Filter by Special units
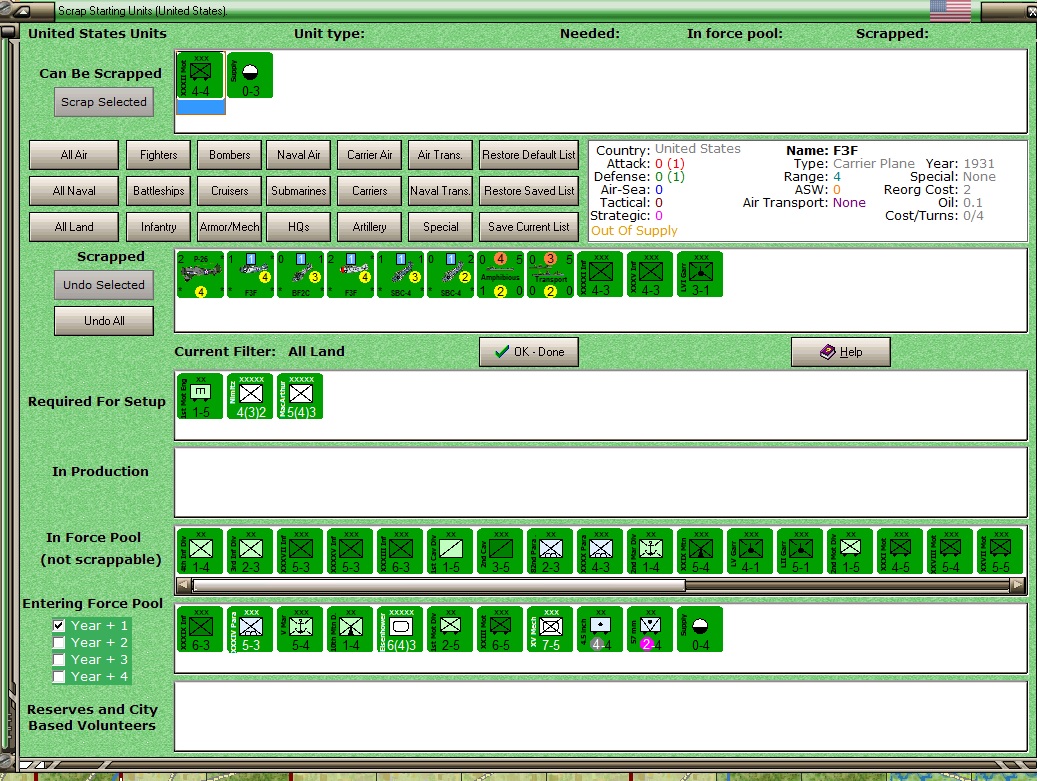 point(440,227)
